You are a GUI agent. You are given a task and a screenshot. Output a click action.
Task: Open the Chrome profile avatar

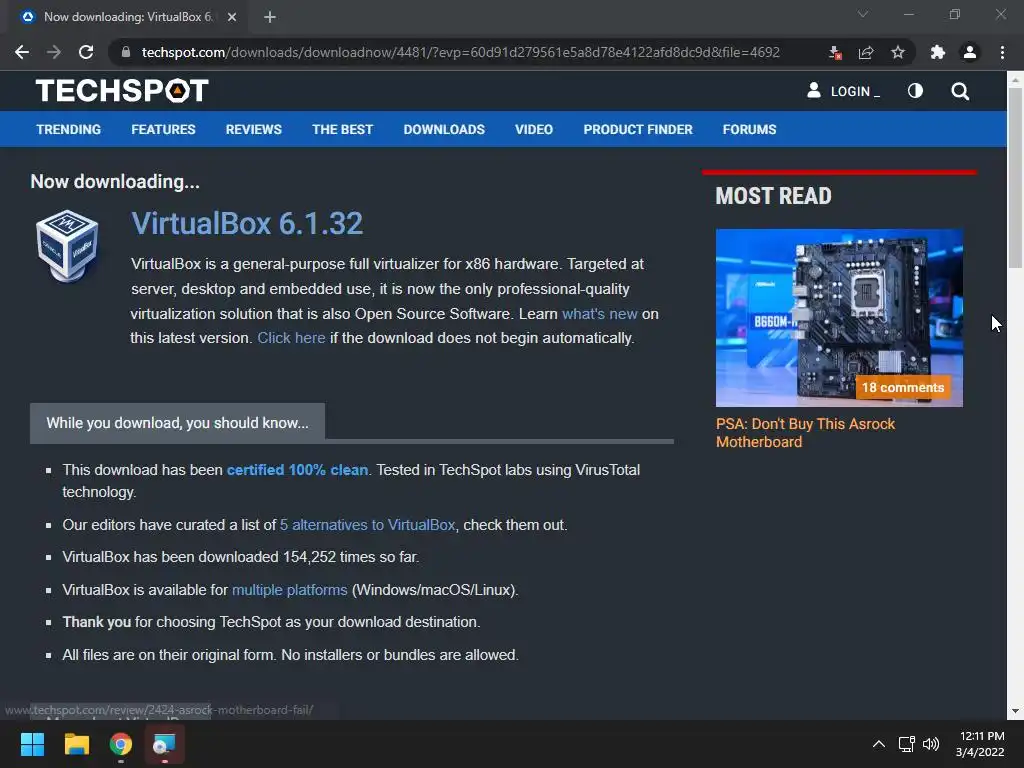[970, 52]
